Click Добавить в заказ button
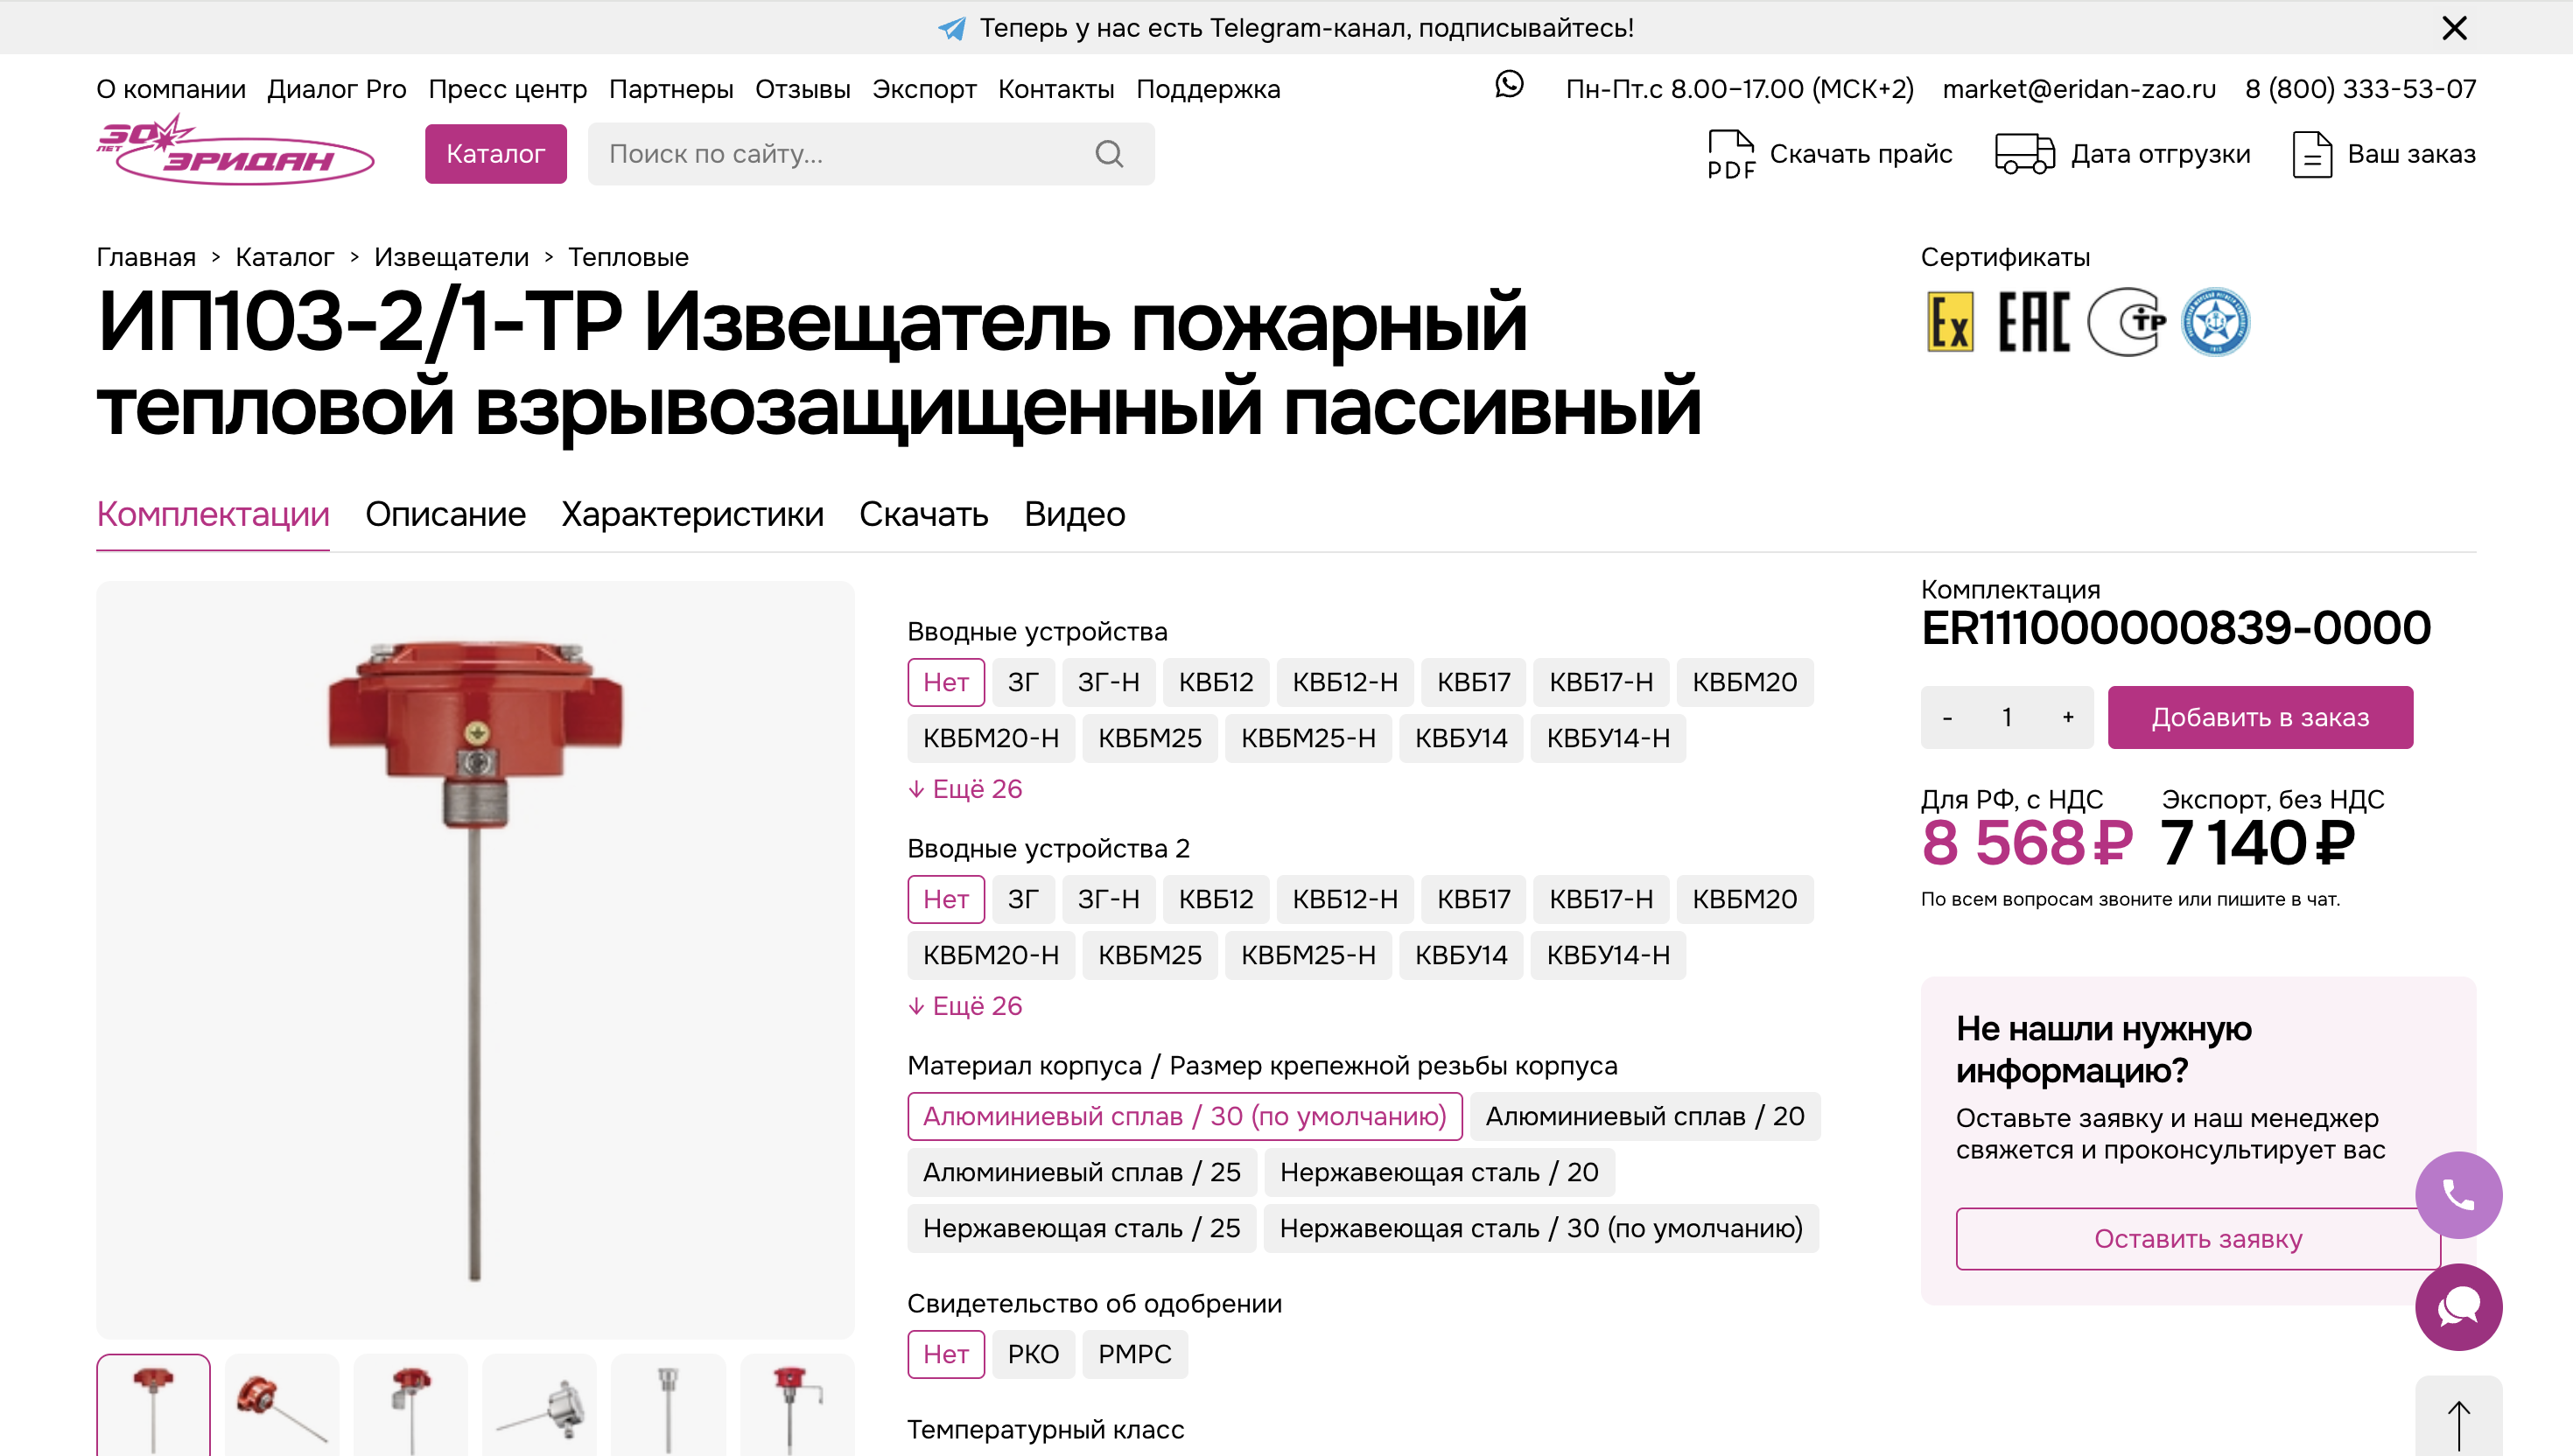This screenshot has height=1456, width=2573. 2260,717
